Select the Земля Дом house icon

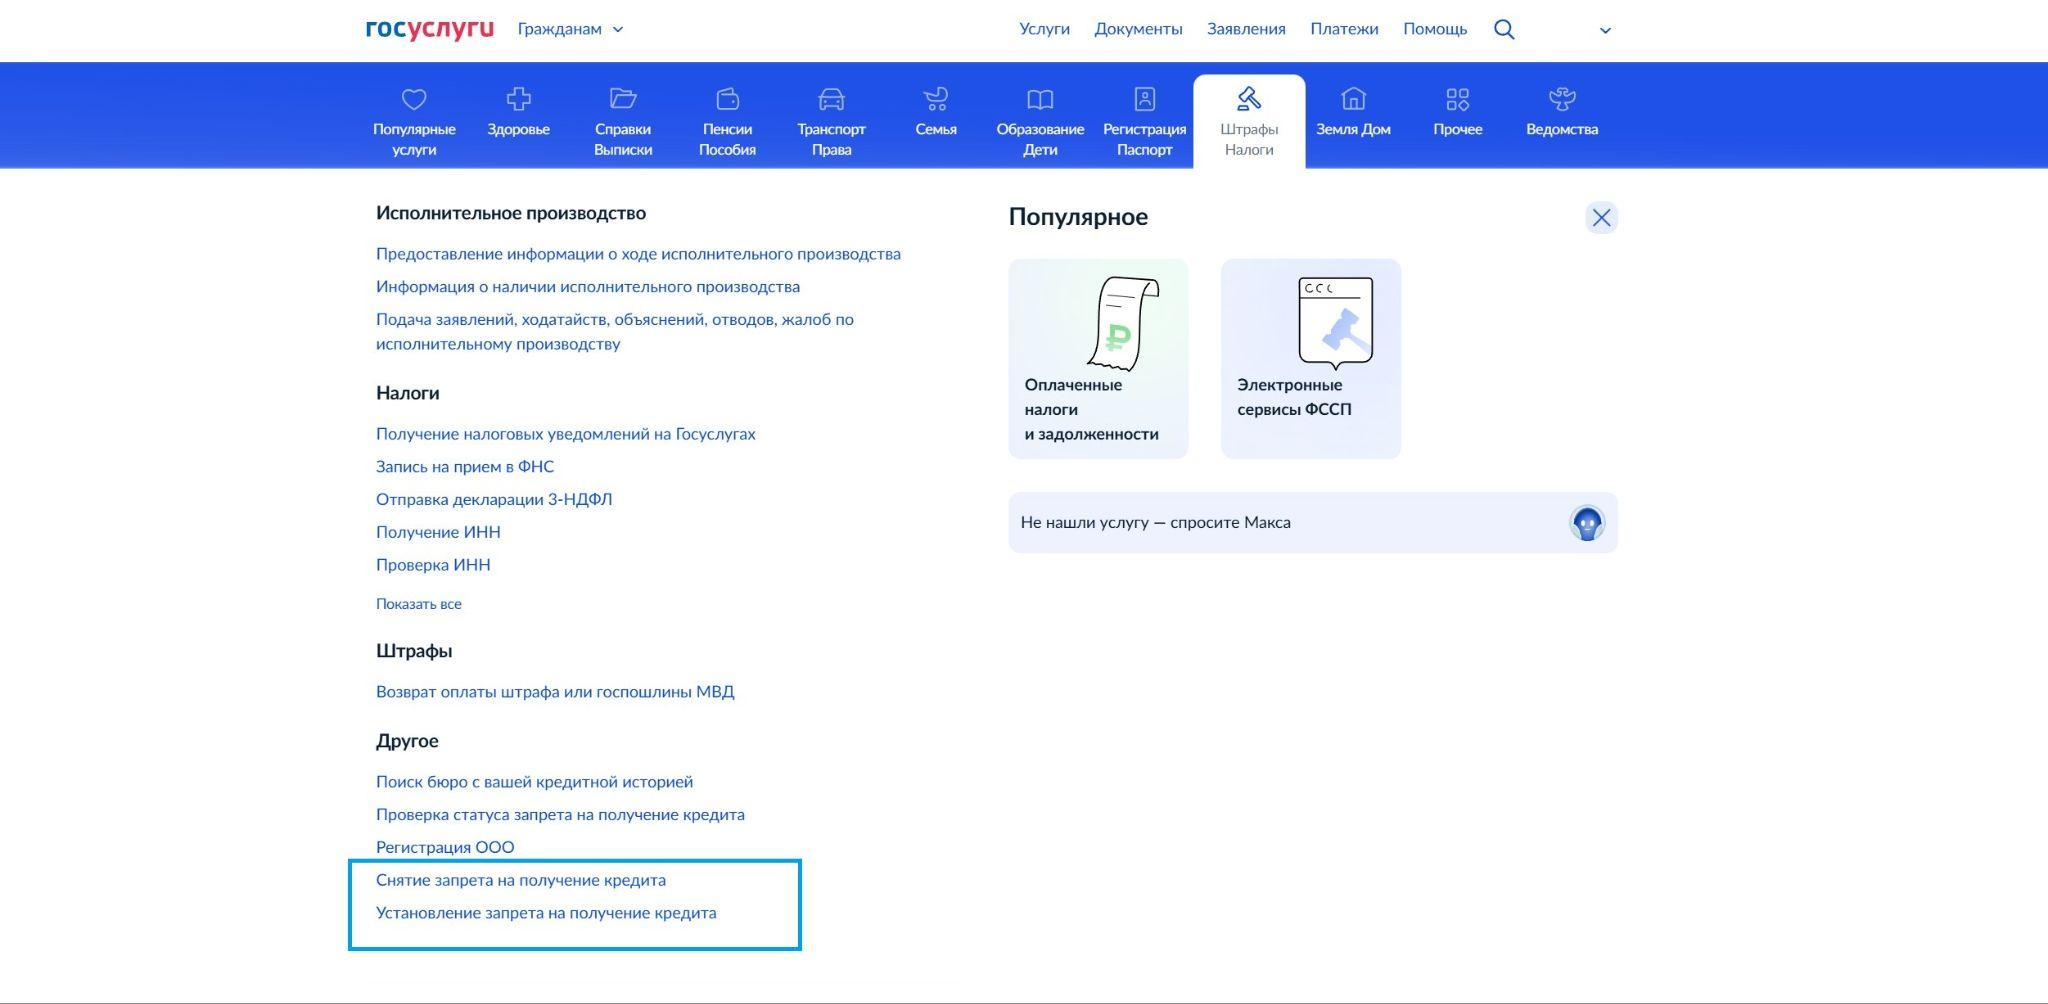[1353, 99]
